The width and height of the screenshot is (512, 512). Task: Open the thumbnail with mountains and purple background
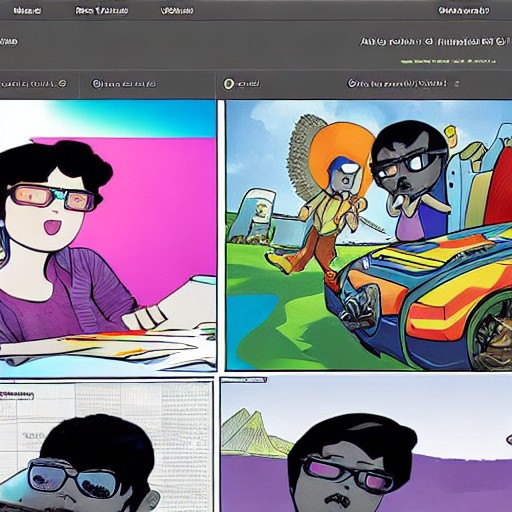click(367, 445)
